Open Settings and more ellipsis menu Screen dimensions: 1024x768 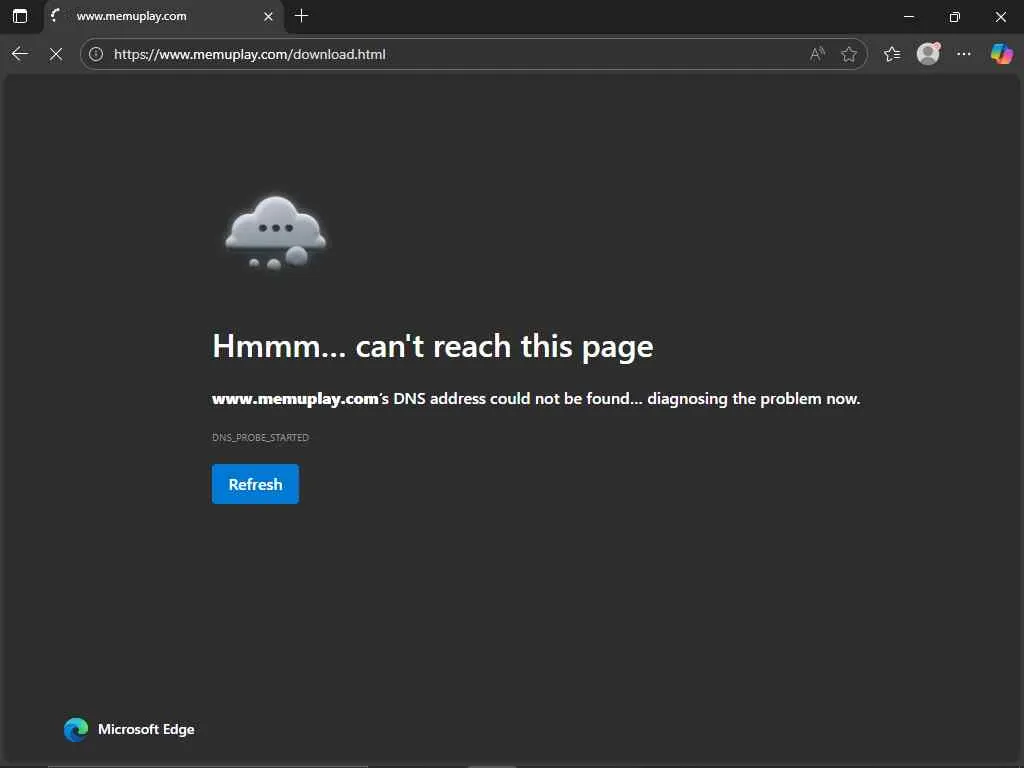tap(964, 54)
